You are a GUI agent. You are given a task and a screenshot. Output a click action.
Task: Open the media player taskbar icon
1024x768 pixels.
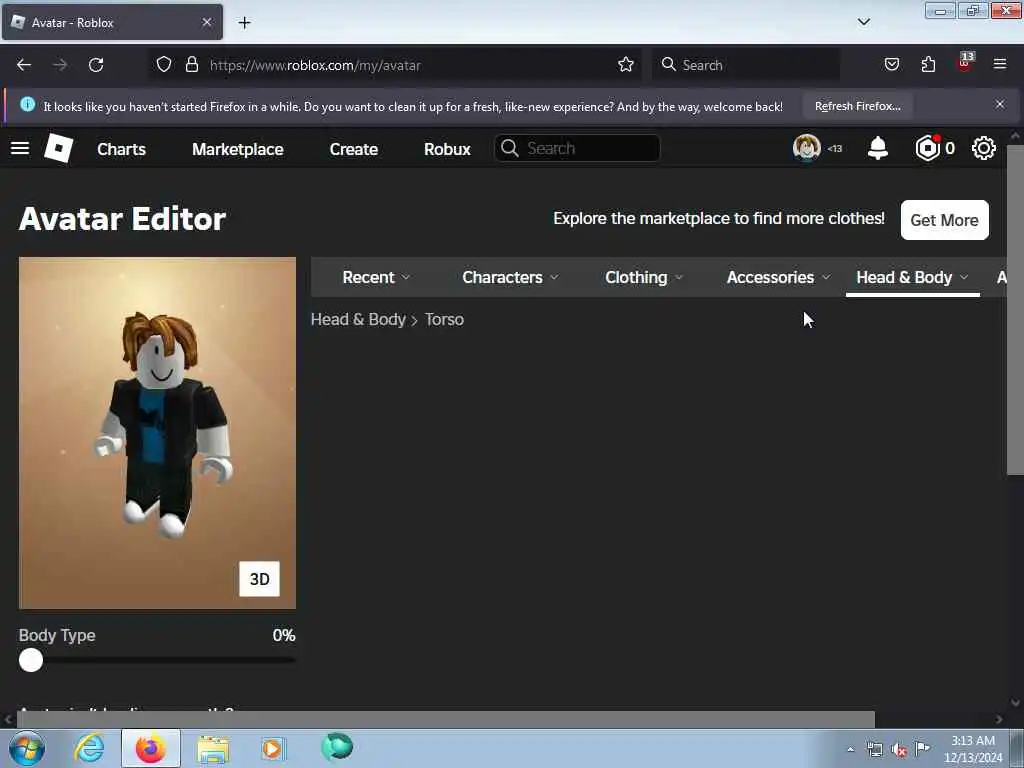[x=273, y=748]
